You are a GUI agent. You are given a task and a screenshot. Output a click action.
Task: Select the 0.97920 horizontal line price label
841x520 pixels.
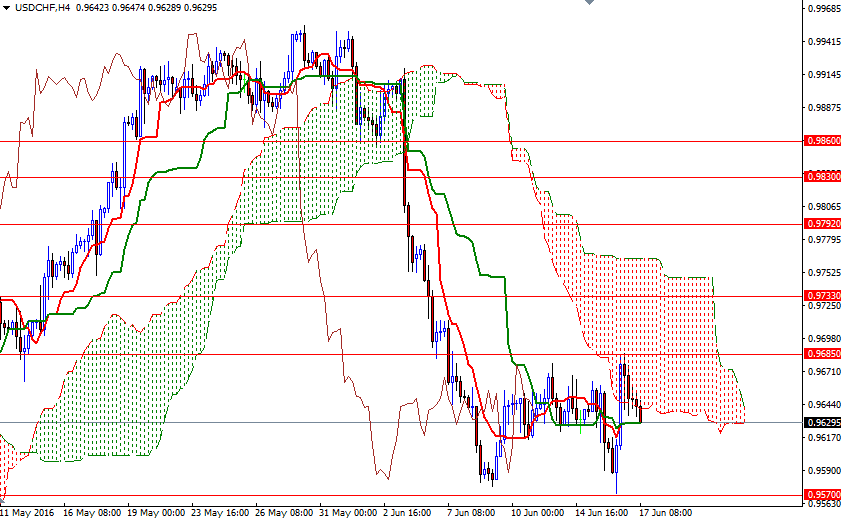pos(823,224)
